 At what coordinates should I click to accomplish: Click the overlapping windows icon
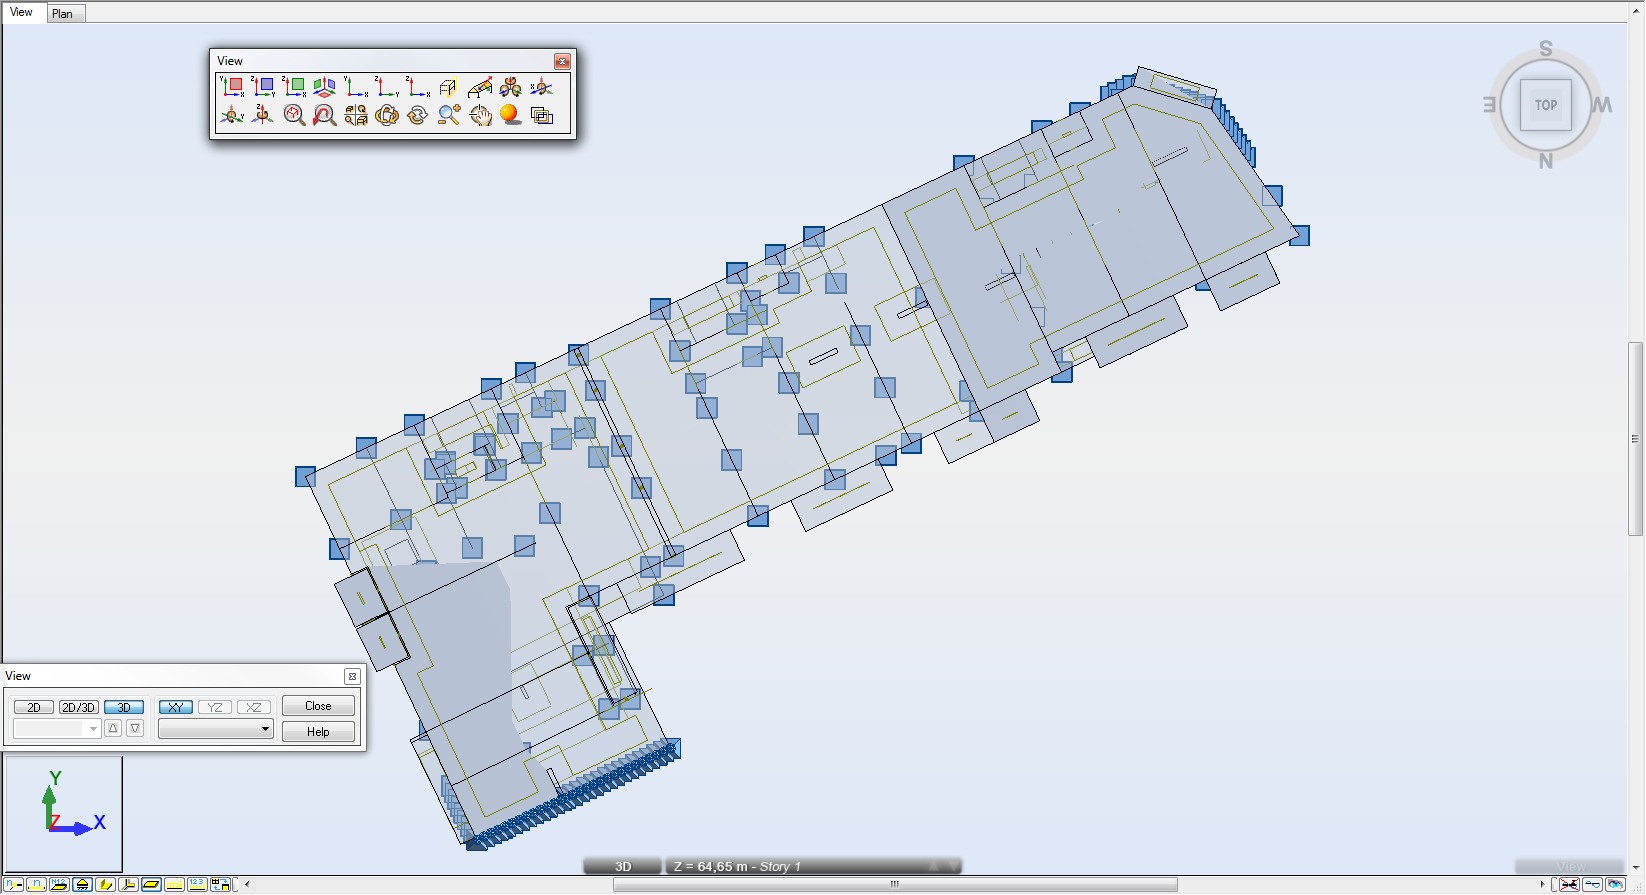coord(542,115)
